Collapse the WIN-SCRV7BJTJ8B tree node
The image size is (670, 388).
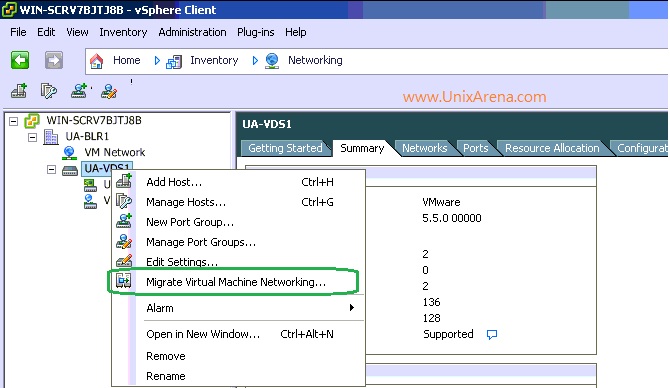(14, 122)
